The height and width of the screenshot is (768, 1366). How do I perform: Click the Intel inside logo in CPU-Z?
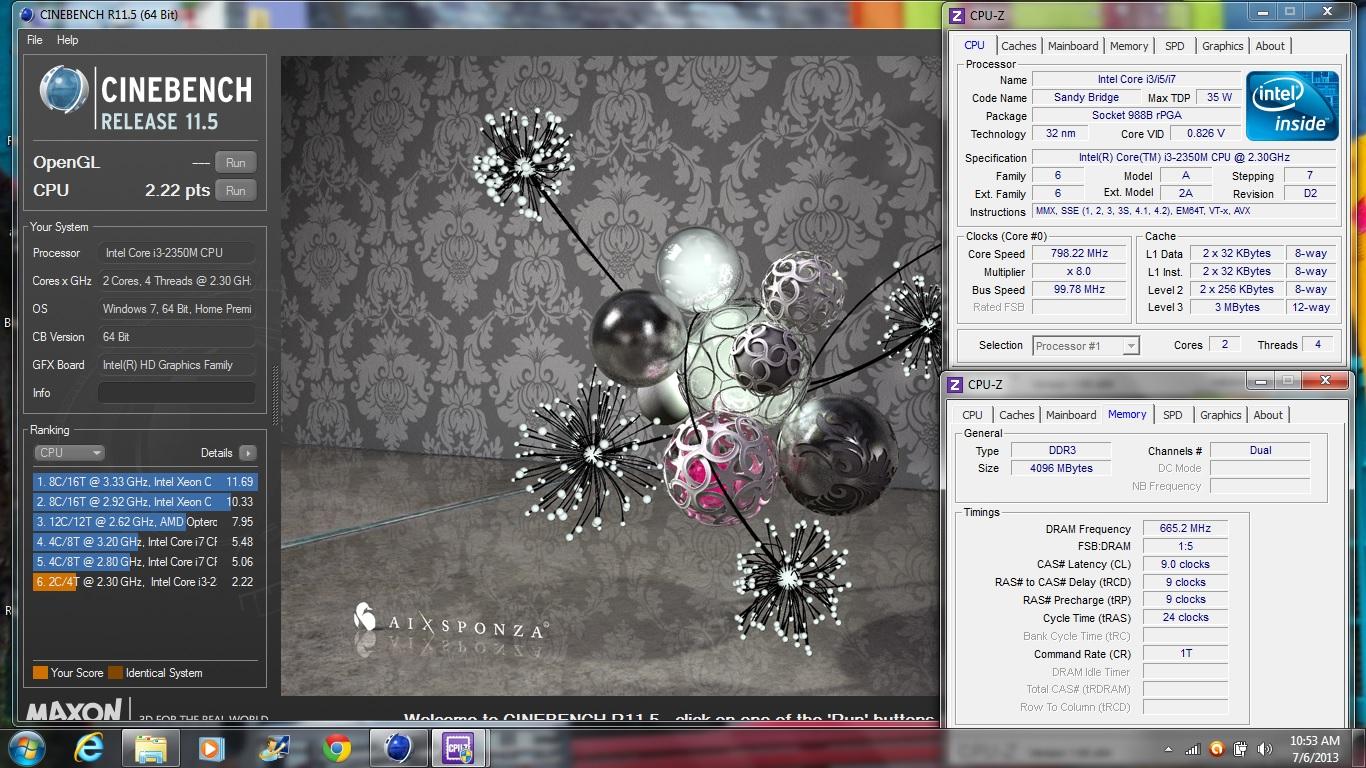click(1292, 105)
